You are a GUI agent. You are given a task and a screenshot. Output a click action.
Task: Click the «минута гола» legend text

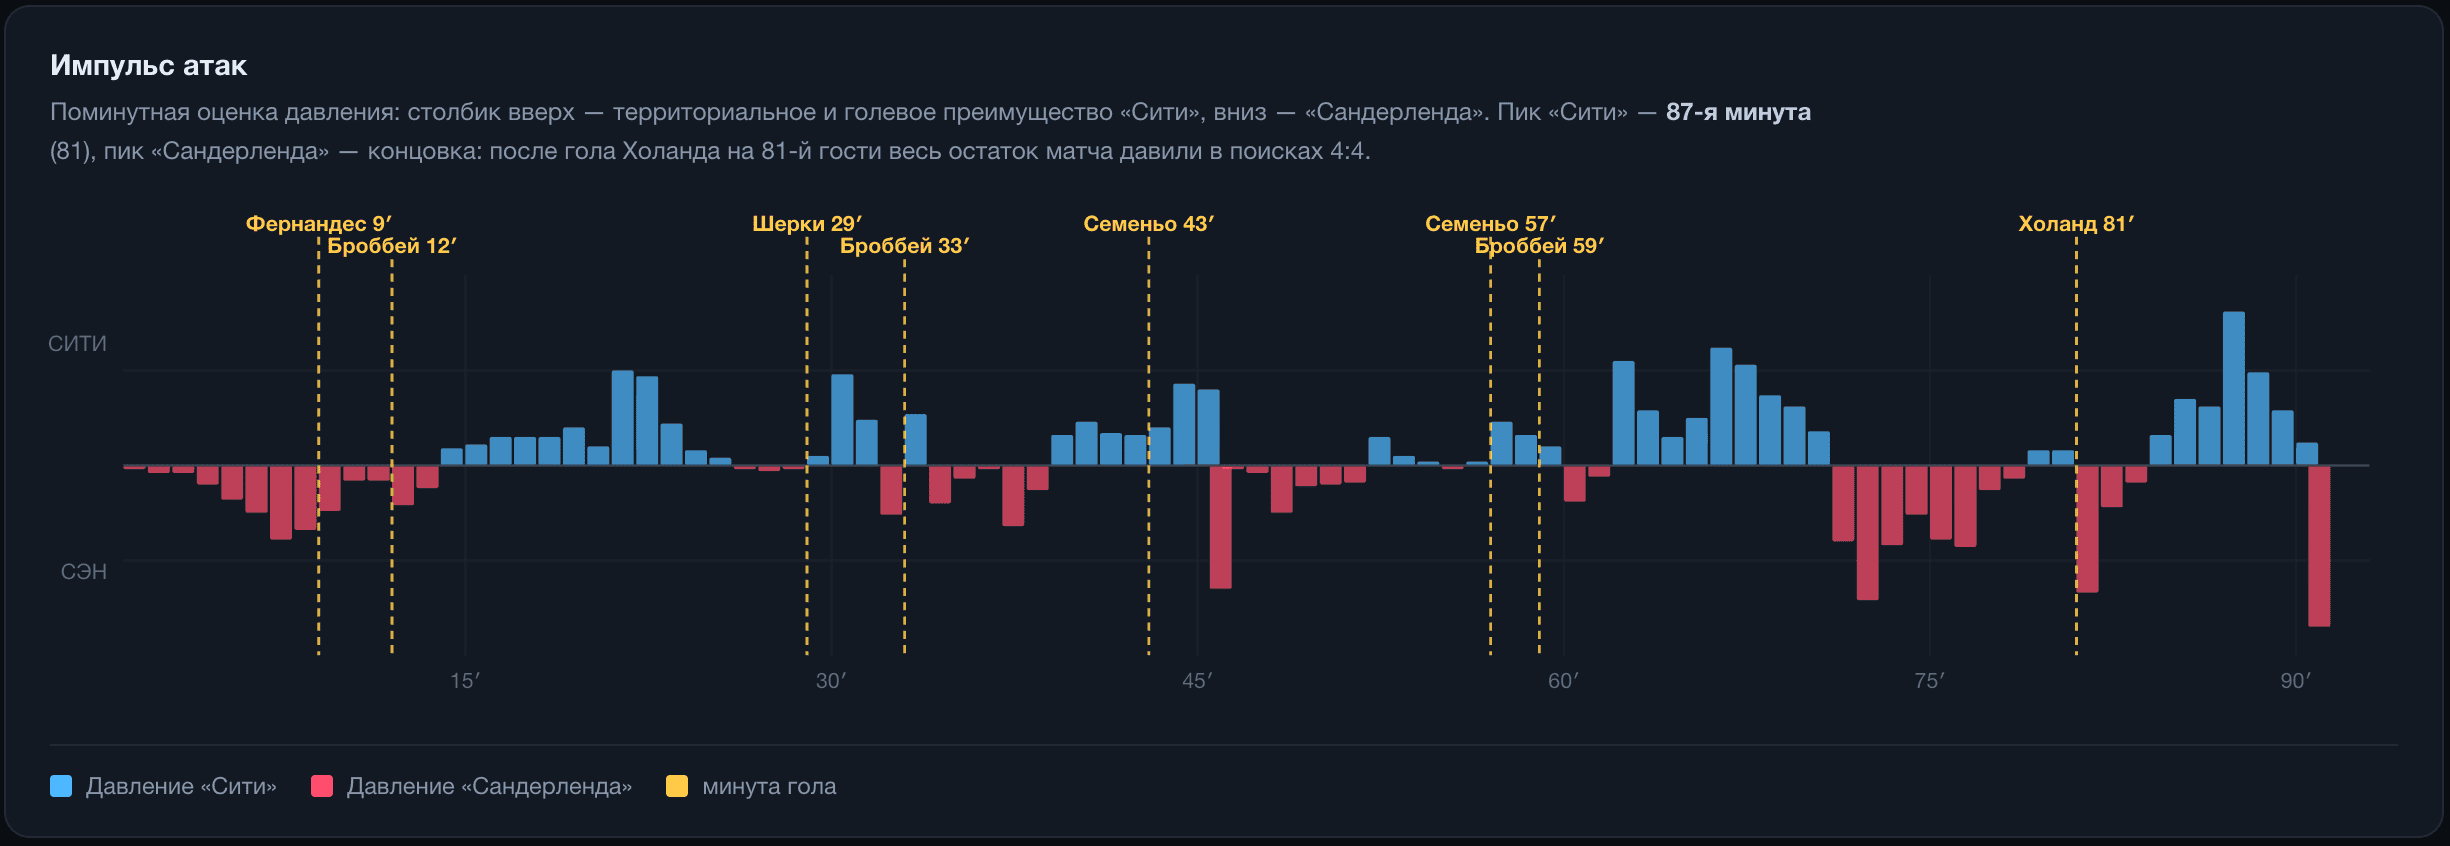tap(769, 786)
